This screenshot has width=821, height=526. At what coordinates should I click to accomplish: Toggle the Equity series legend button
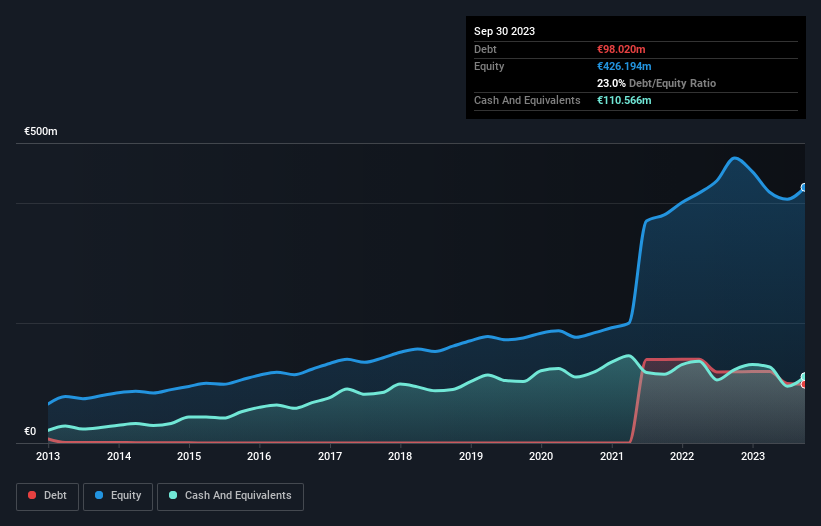tap(118, 496)
